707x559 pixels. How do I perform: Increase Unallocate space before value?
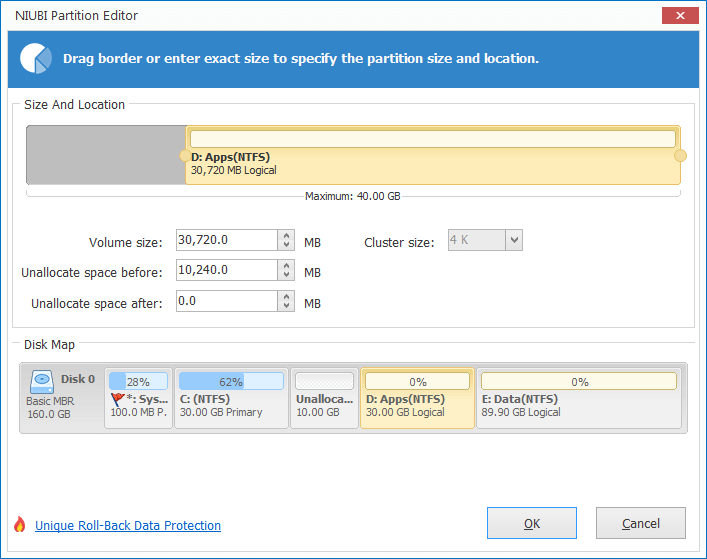286,266
